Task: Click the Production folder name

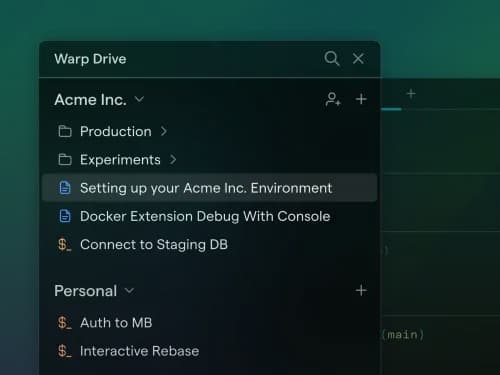Action: point(116,131)
